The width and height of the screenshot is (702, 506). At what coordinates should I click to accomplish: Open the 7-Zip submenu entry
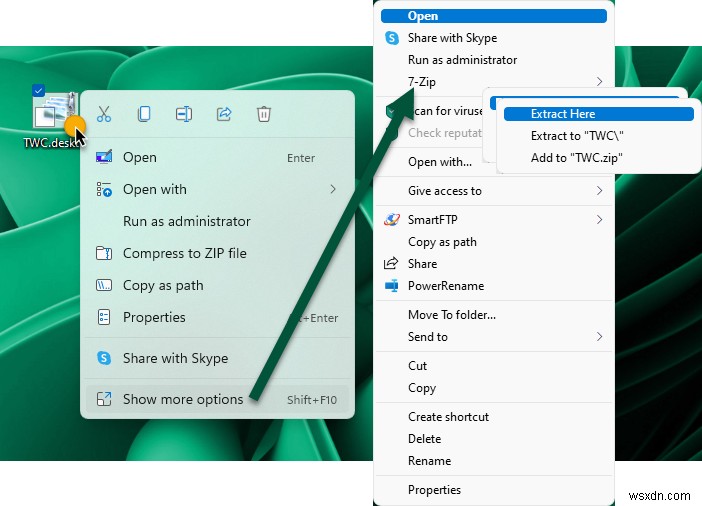494,82
